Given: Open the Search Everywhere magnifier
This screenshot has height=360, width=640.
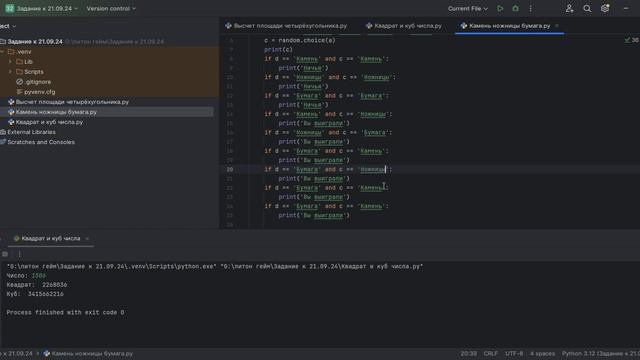Looking at the screenshot, I should point(587,9).
